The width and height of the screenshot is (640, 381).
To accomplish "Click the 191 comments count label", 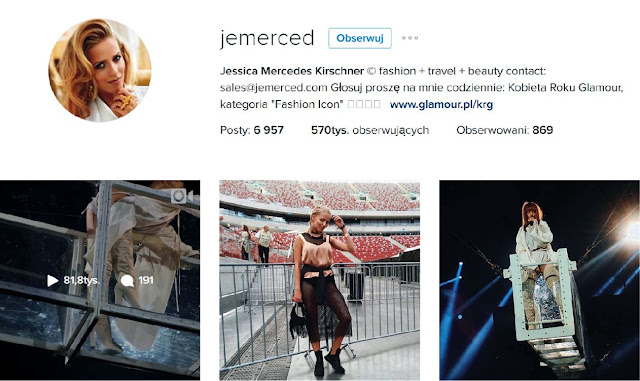I will click(x=146, y=281).
